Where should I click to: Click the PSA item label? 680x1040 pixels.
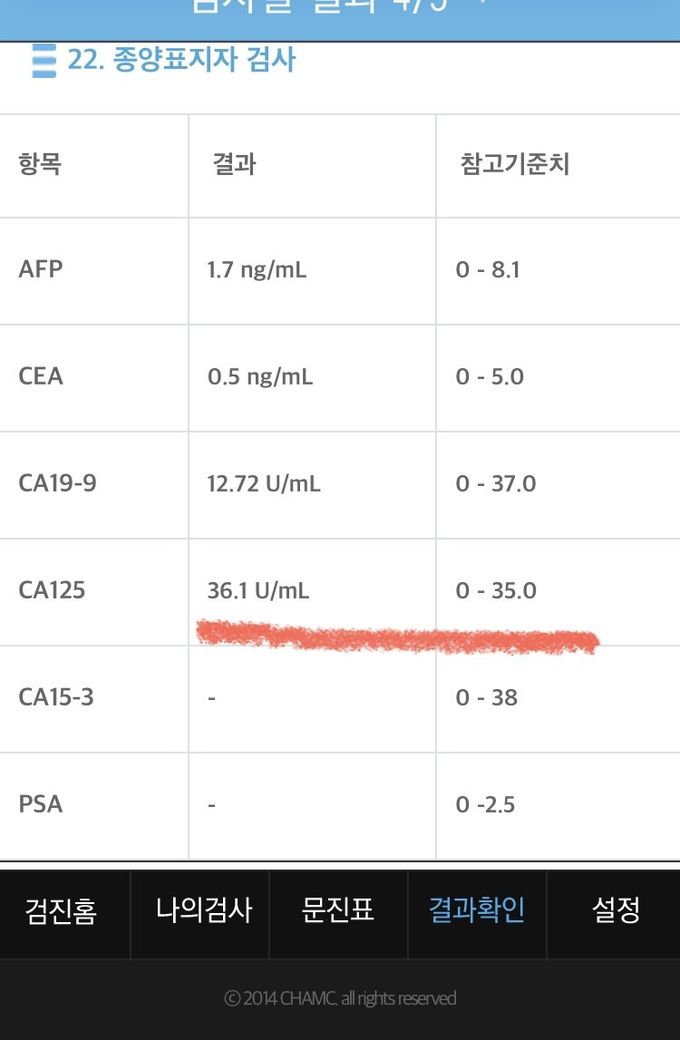pos(41,805)
